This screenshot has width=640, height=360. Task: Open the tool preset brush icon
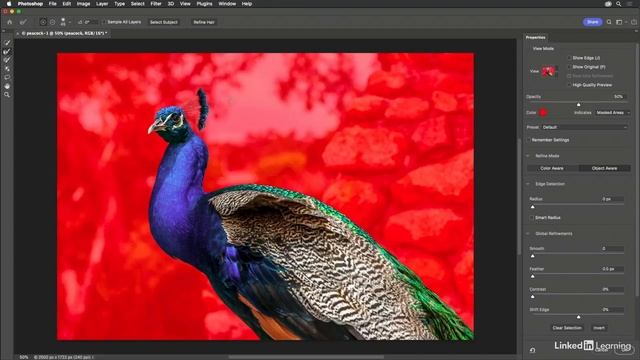pos(23,22)
